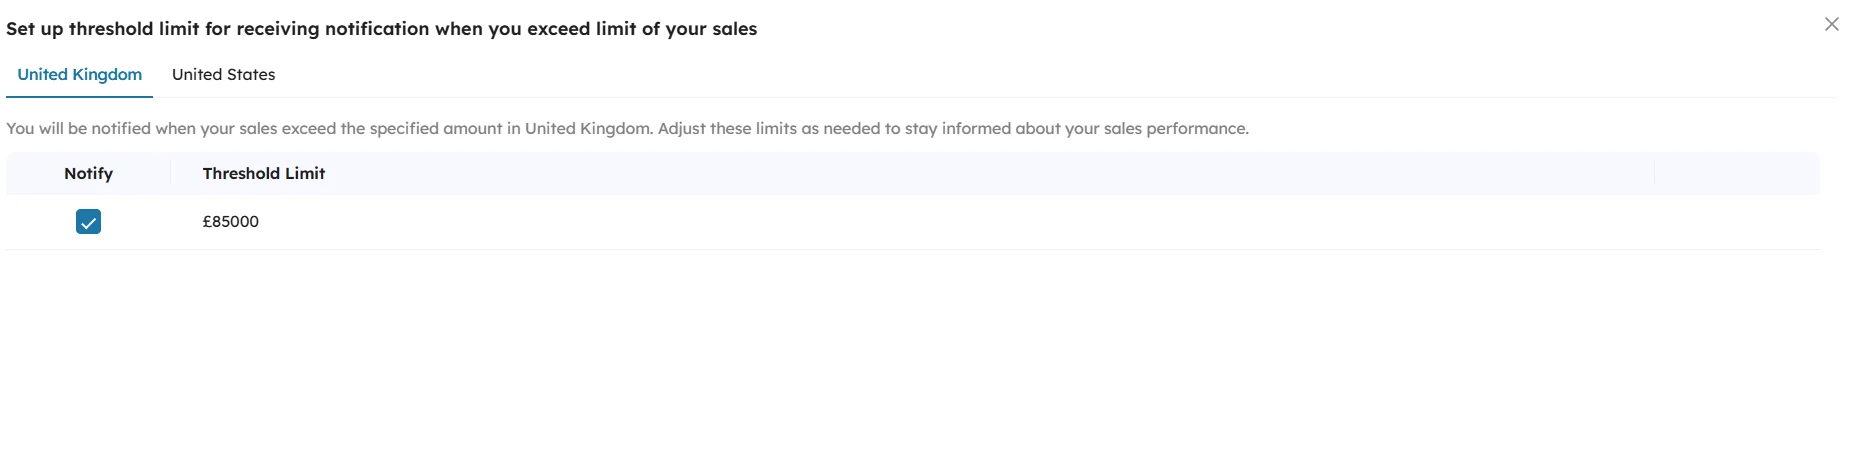Click the Notify column header
Image resolution: width=1849 pixels, height=449 pixels.
pyautogui.click(x=88, y=173)
